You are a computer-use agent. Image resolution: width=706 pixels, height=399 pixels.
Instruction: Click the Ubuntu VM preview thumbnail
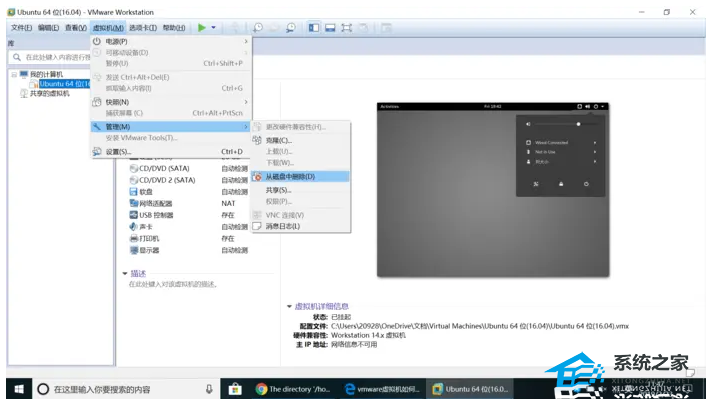pos(493,190)
